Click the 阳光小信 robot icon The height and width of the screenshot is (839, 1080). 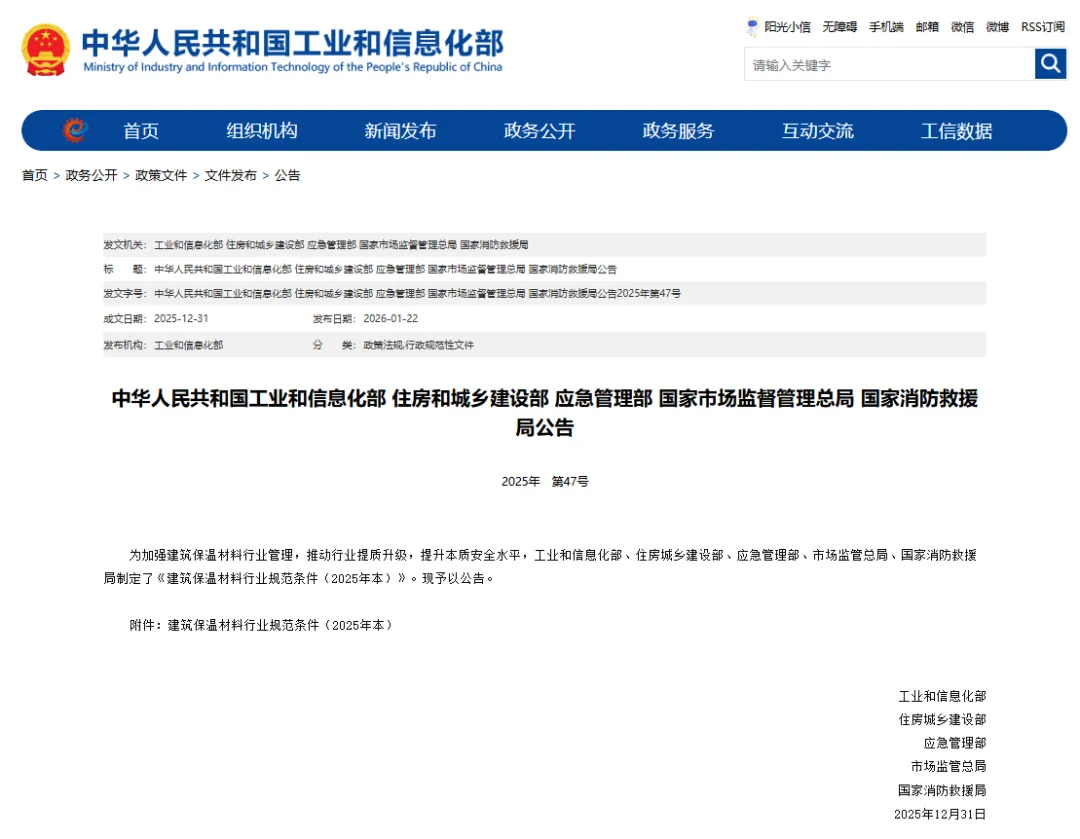pyautogui.click(x=752, y=27)
